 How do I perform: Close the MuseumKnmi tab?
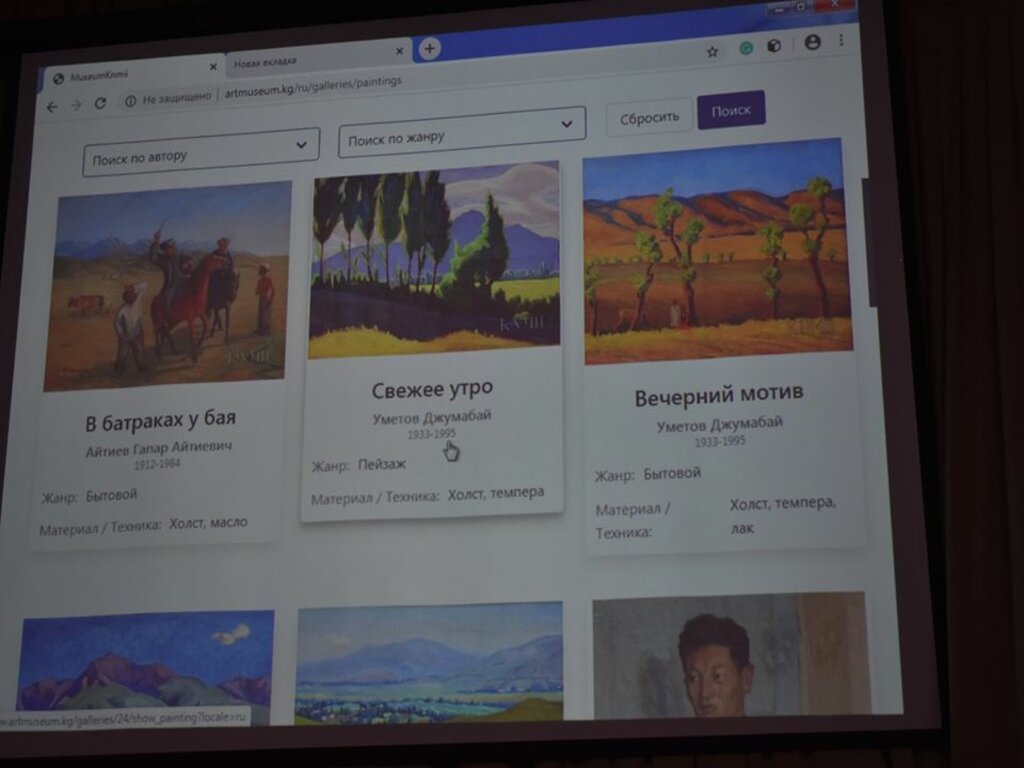point(213,67)
